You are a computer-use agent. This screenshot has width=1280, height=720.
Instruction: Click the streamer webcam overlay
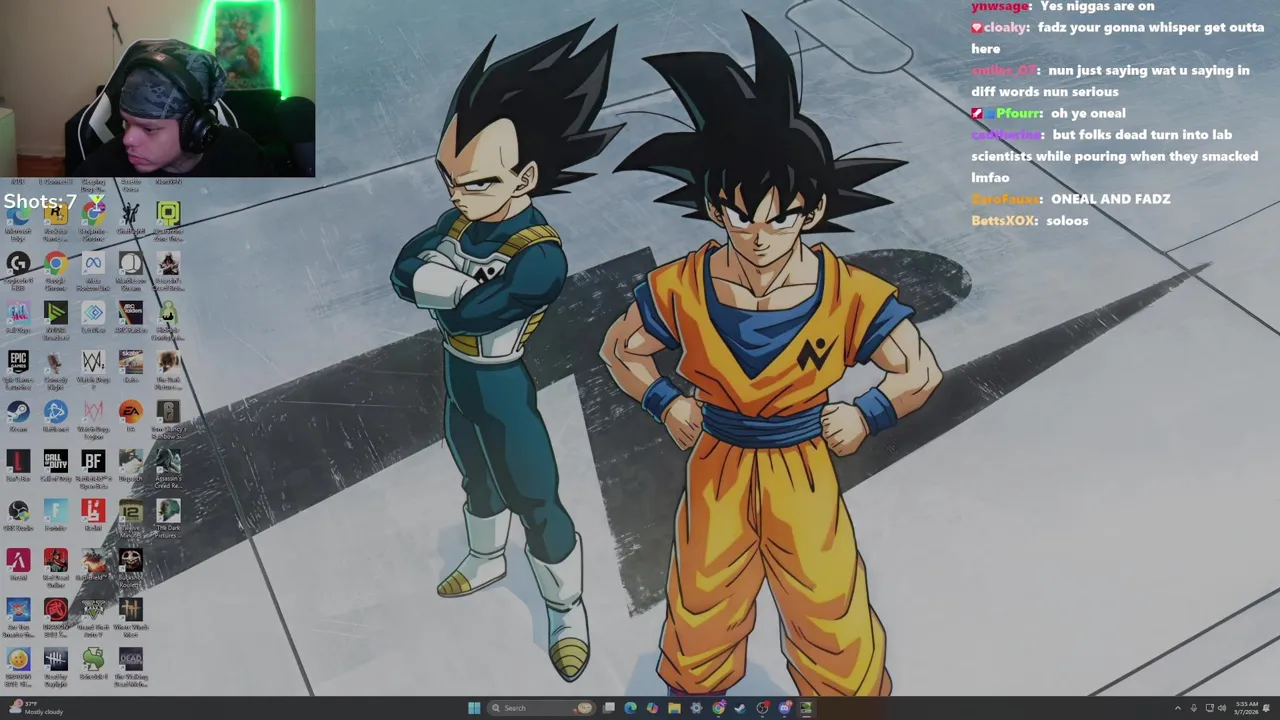pyautogui.click(x=157, y=88)
